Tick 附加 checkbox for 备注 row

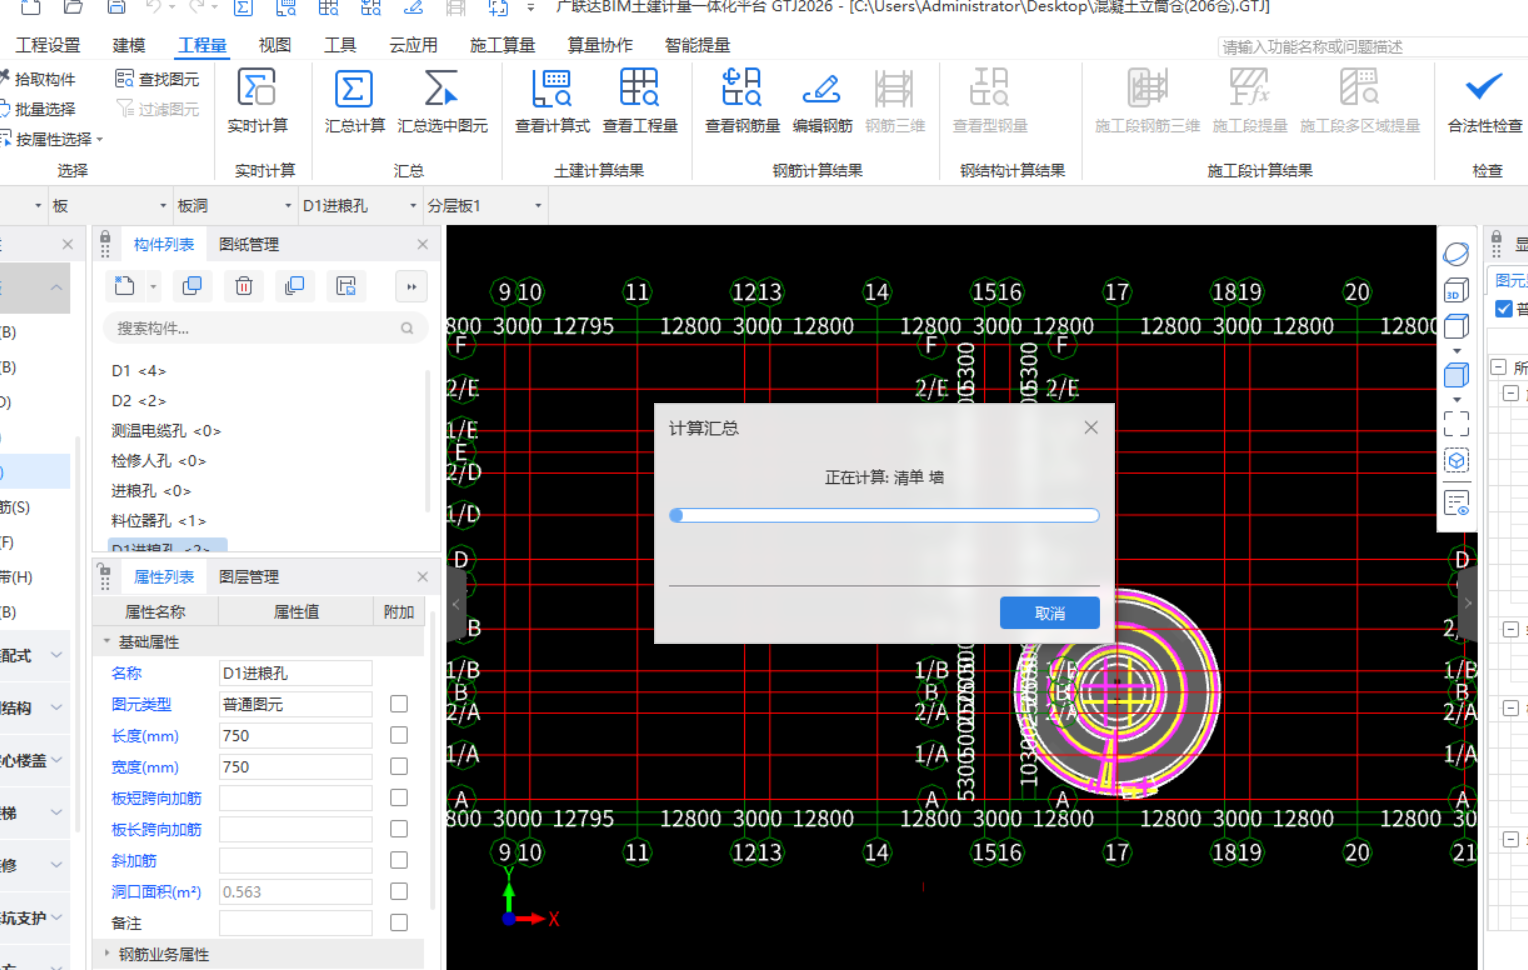pyautogui.click(x=399, y=922)
